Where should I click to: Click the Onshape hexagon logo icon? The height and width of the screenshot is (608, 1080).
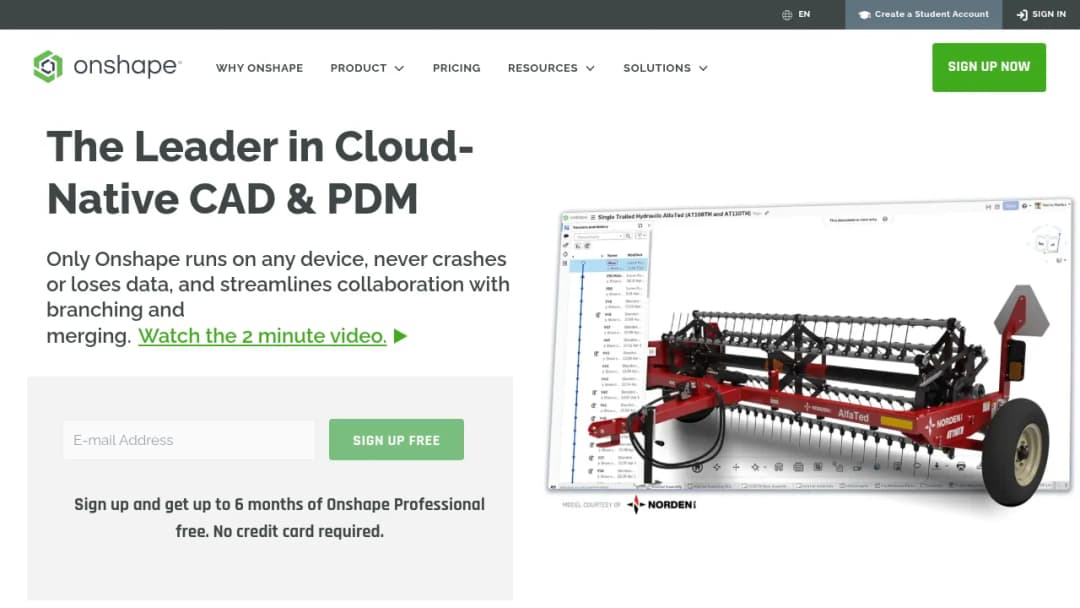click(x=48, y=66)
